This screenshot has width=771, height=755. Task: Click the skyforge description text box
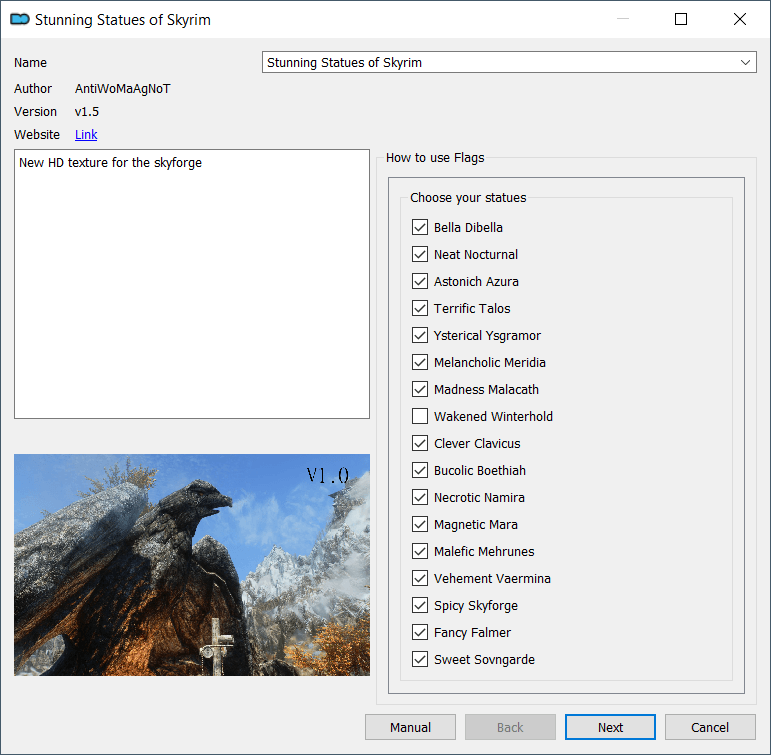click(192, 284)
